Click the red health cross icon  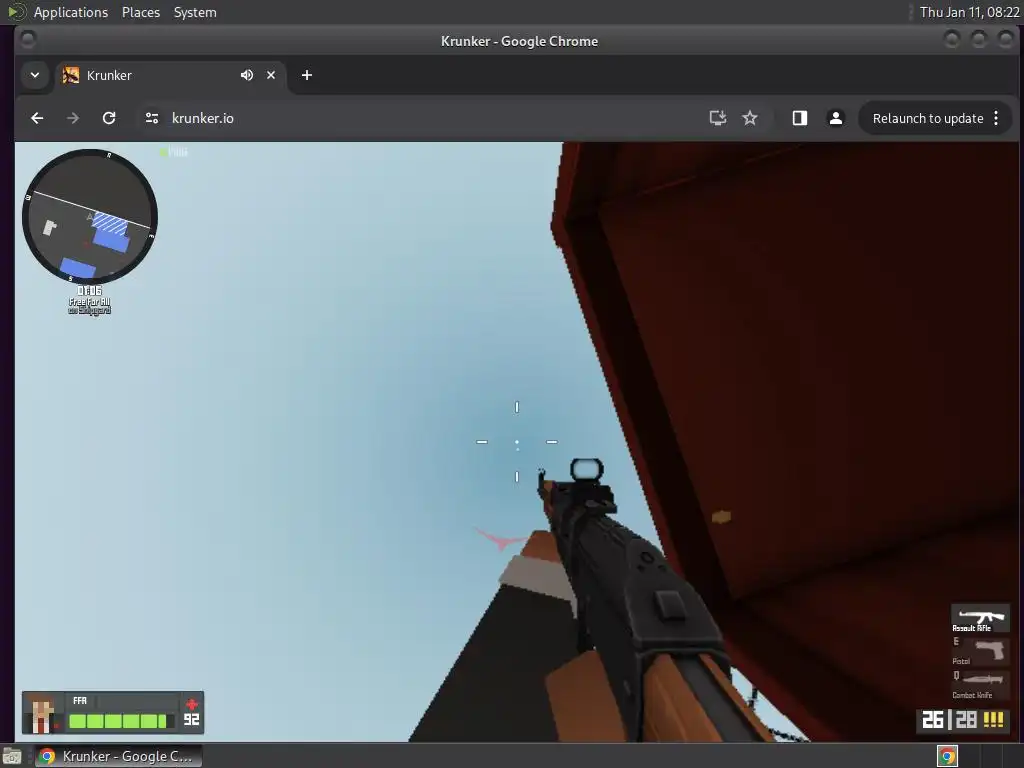tap(191, 704)
